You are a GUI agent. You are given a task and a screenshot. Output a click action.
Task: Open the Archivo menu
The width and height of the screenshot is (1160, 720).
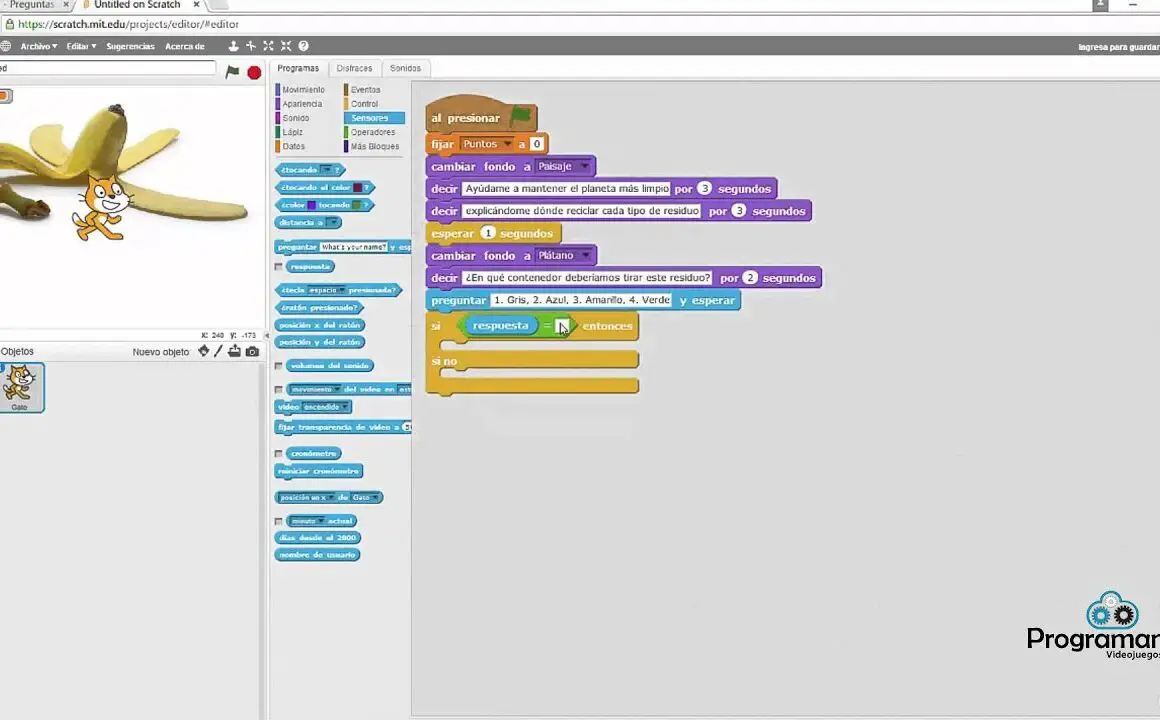coord(40,46)
